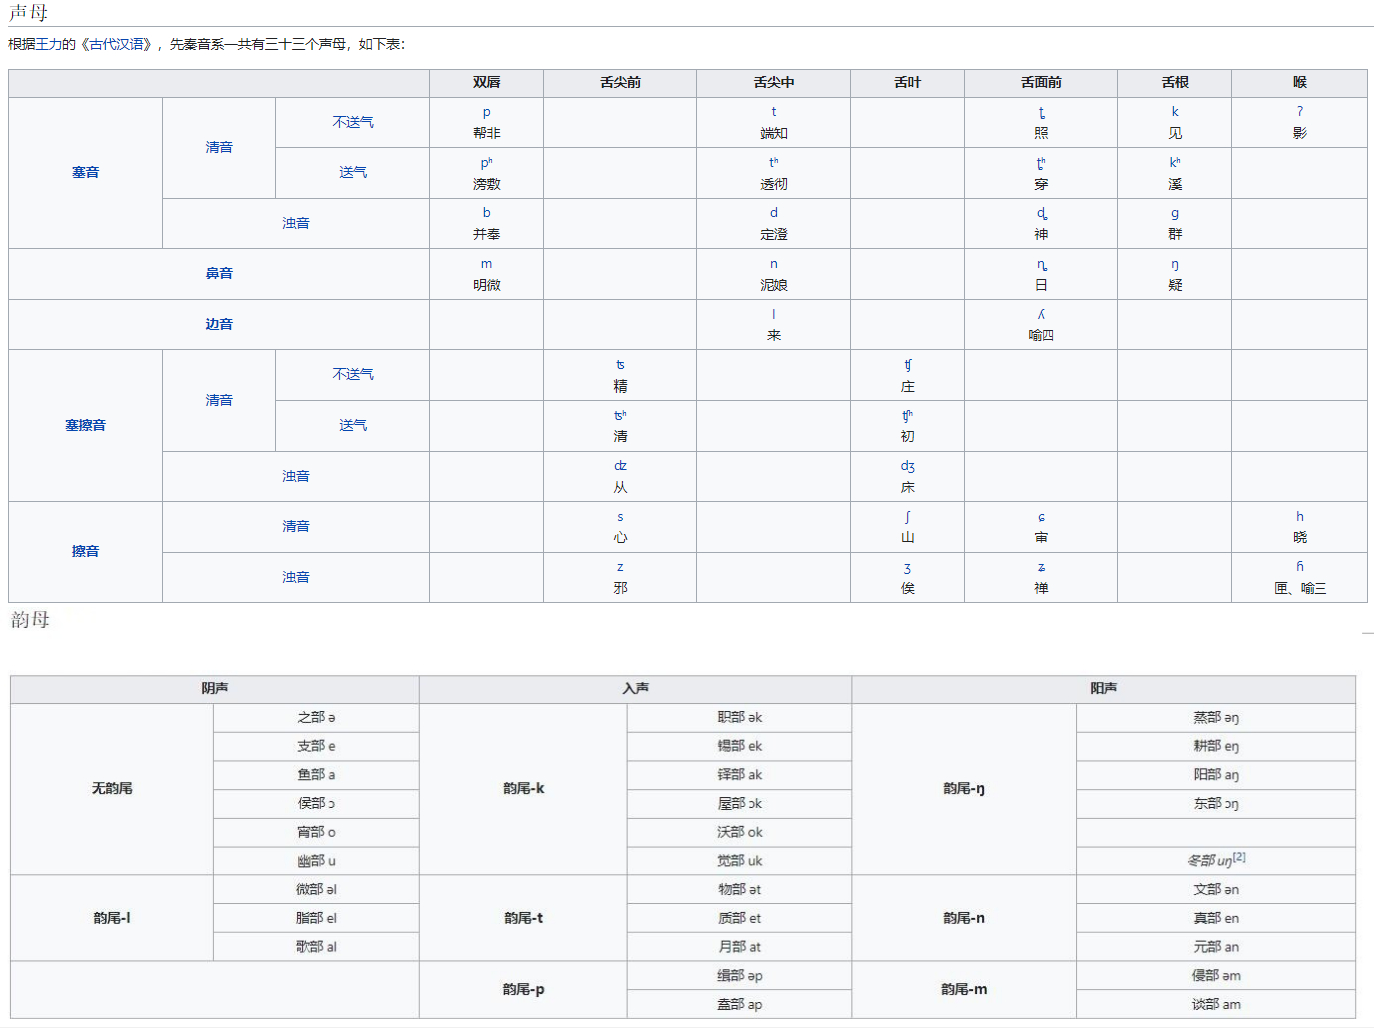Click the 月部 at cell

coord(740,947)
